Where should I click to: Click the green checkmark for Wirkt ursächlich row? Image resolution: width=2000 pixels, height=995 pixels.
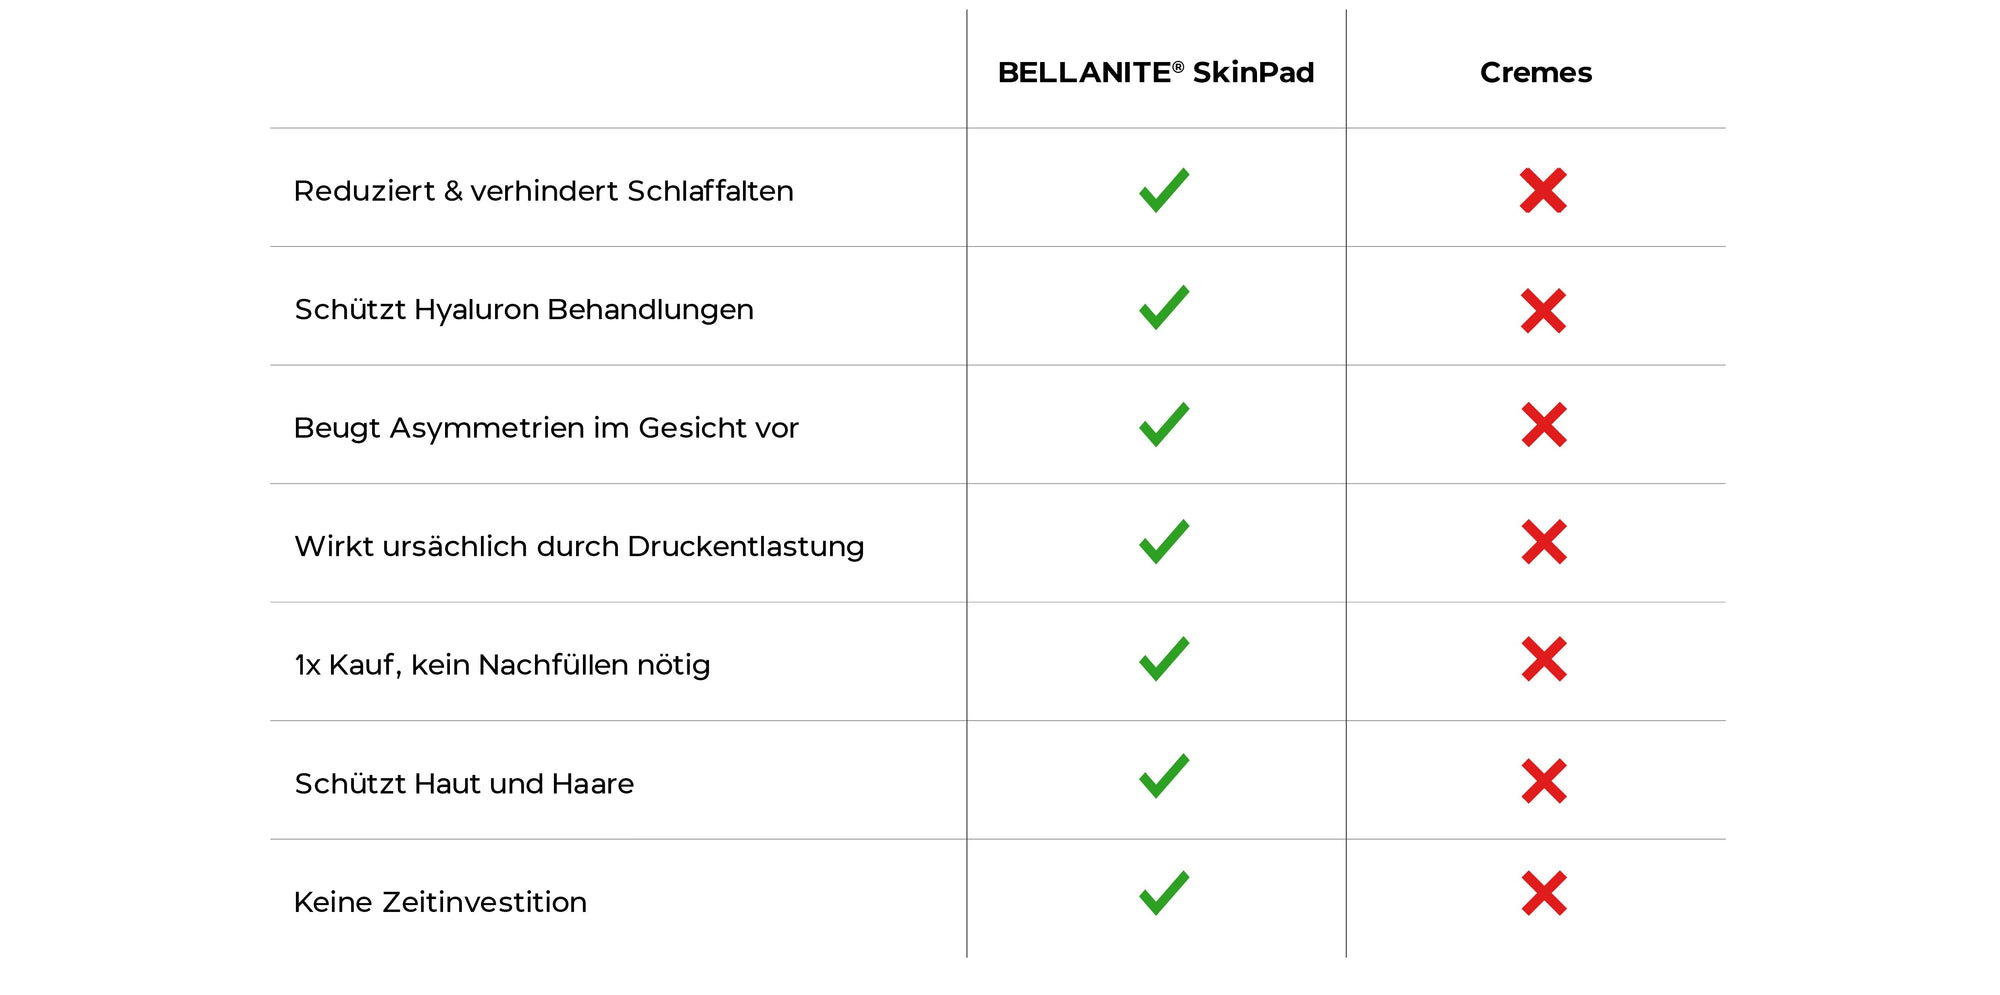1164,542
